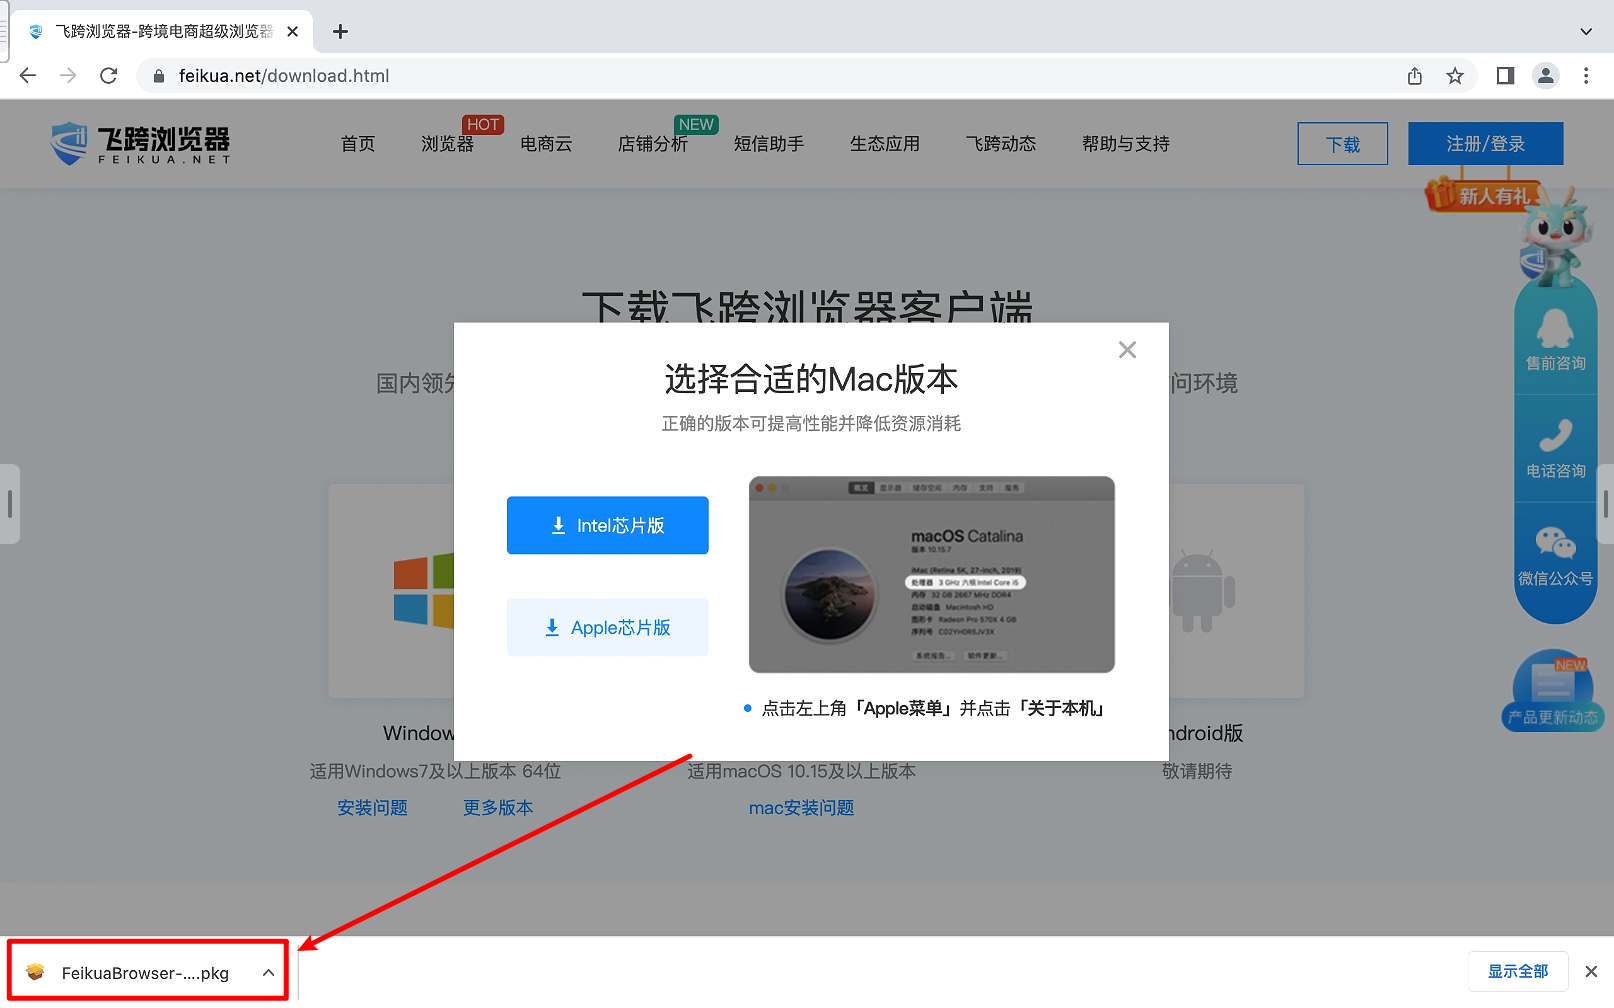
Task: Go back using the browser back arrow
Action: pos(28,76)
